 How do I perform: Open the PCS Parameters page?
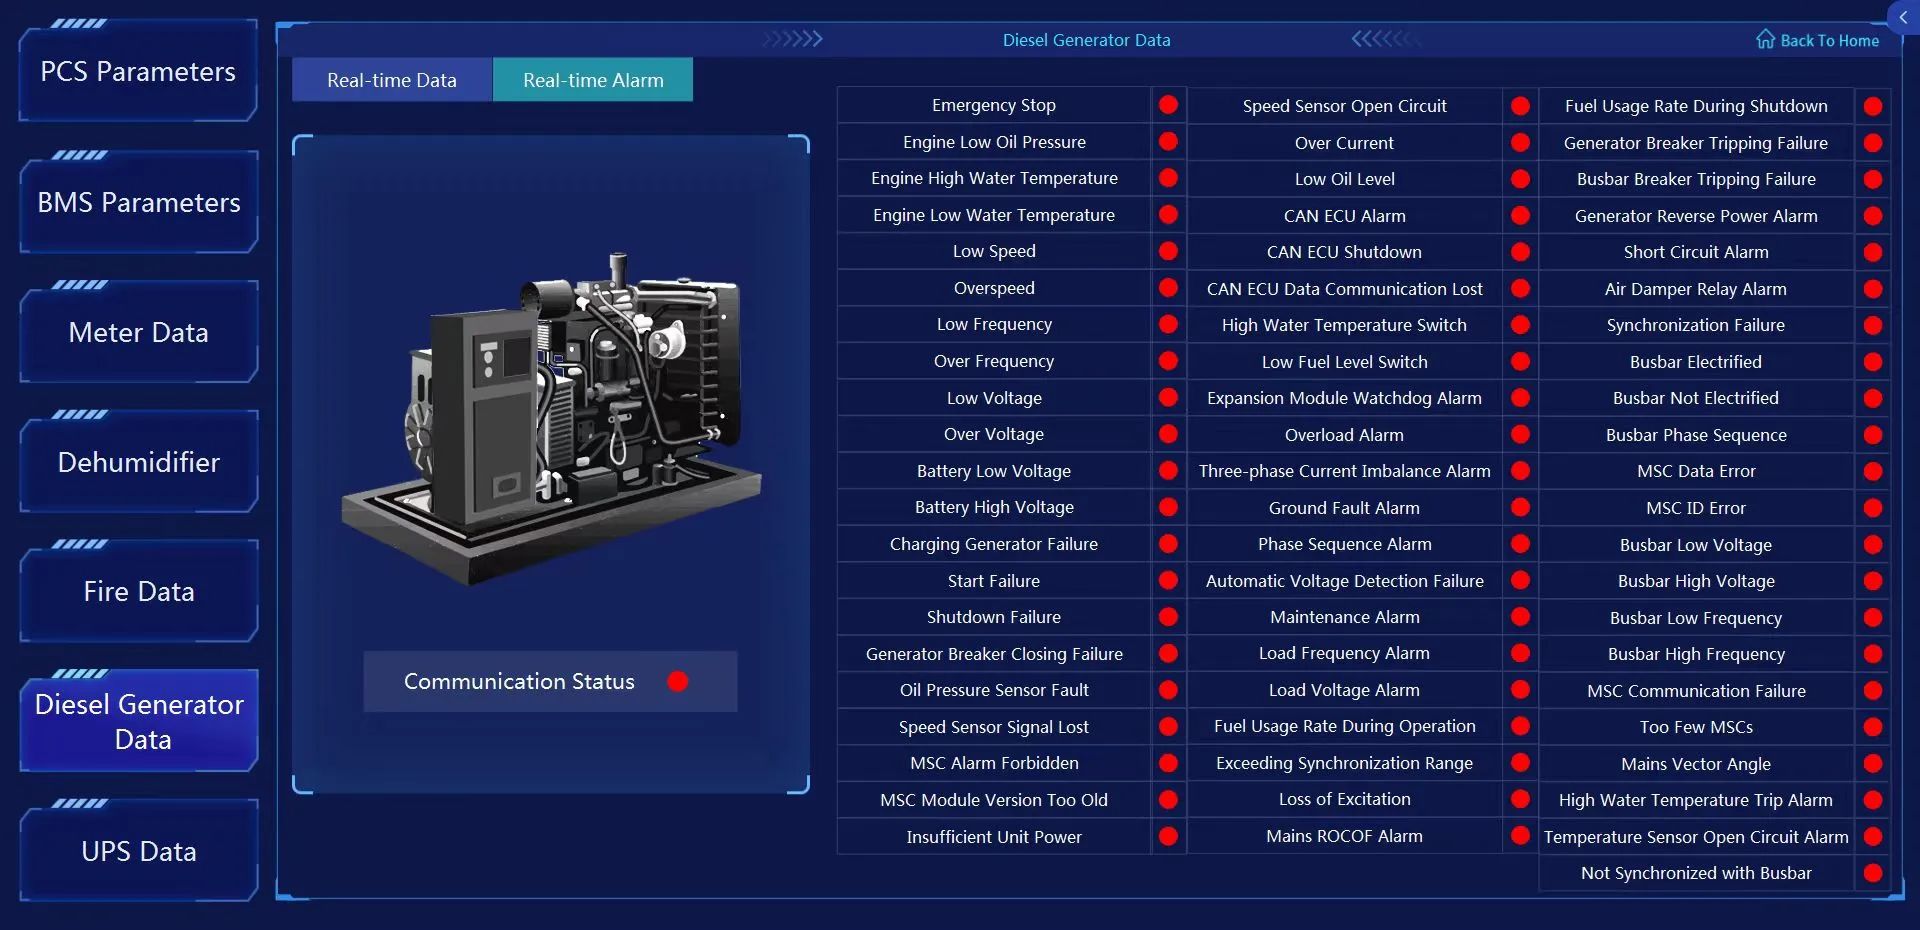(138, 72)
